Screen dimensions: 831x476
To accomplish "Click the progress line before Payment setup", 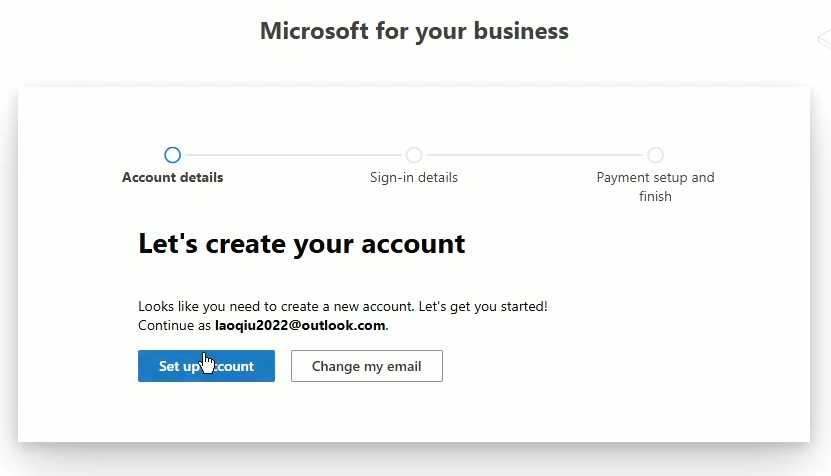I will 535,155.
